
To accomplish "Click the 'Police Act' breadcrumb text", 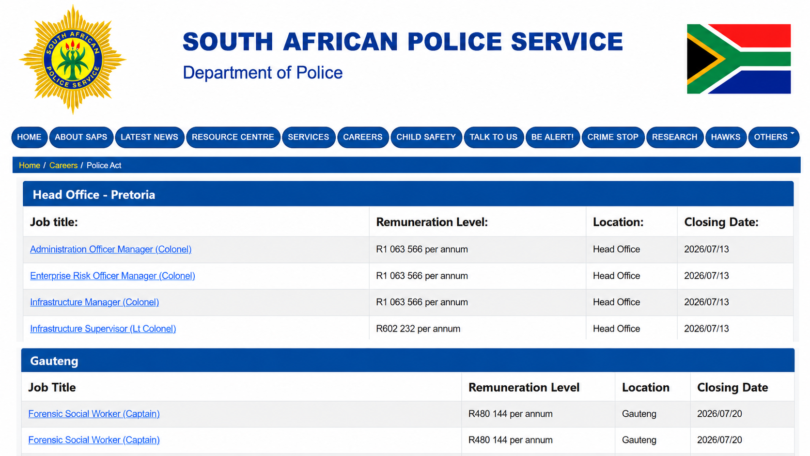I will pos(104,165).
